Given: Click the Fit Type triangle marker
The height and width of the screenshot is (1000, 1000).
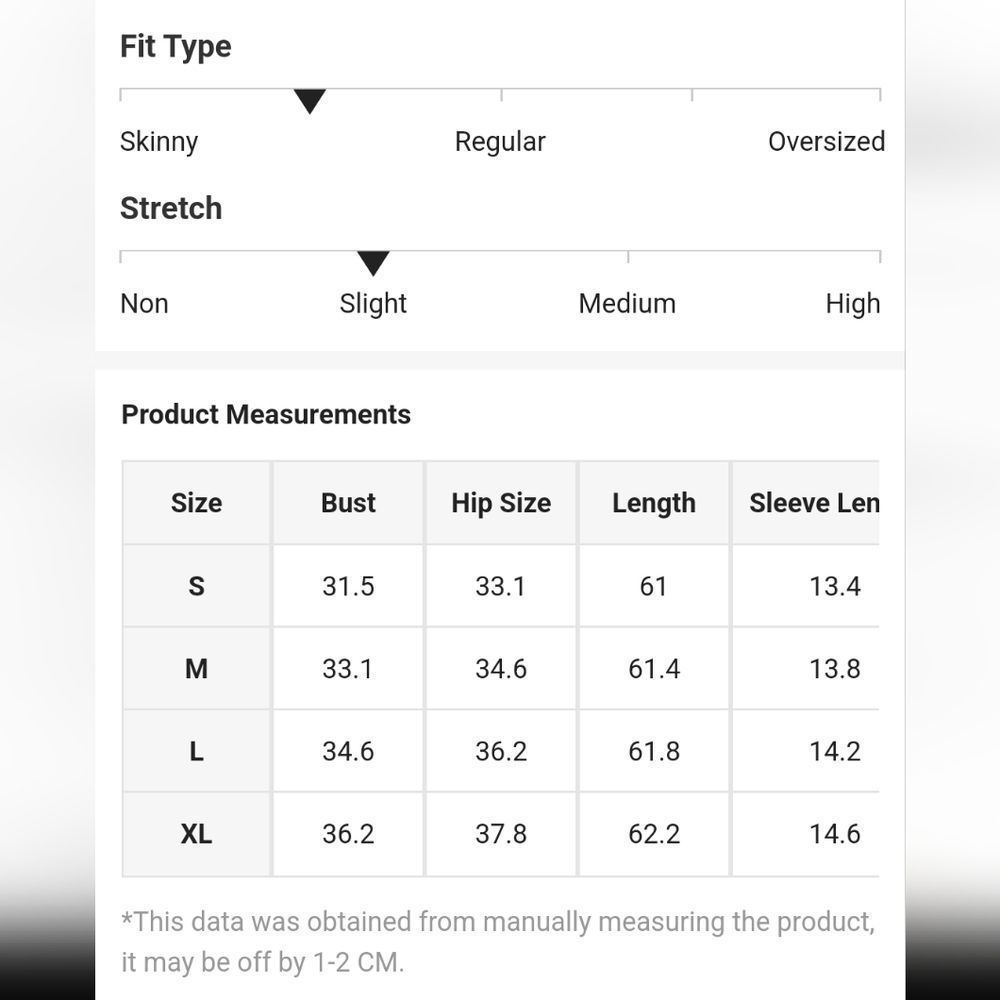Looking at the screenshot, I should click(x=310, y=101).
